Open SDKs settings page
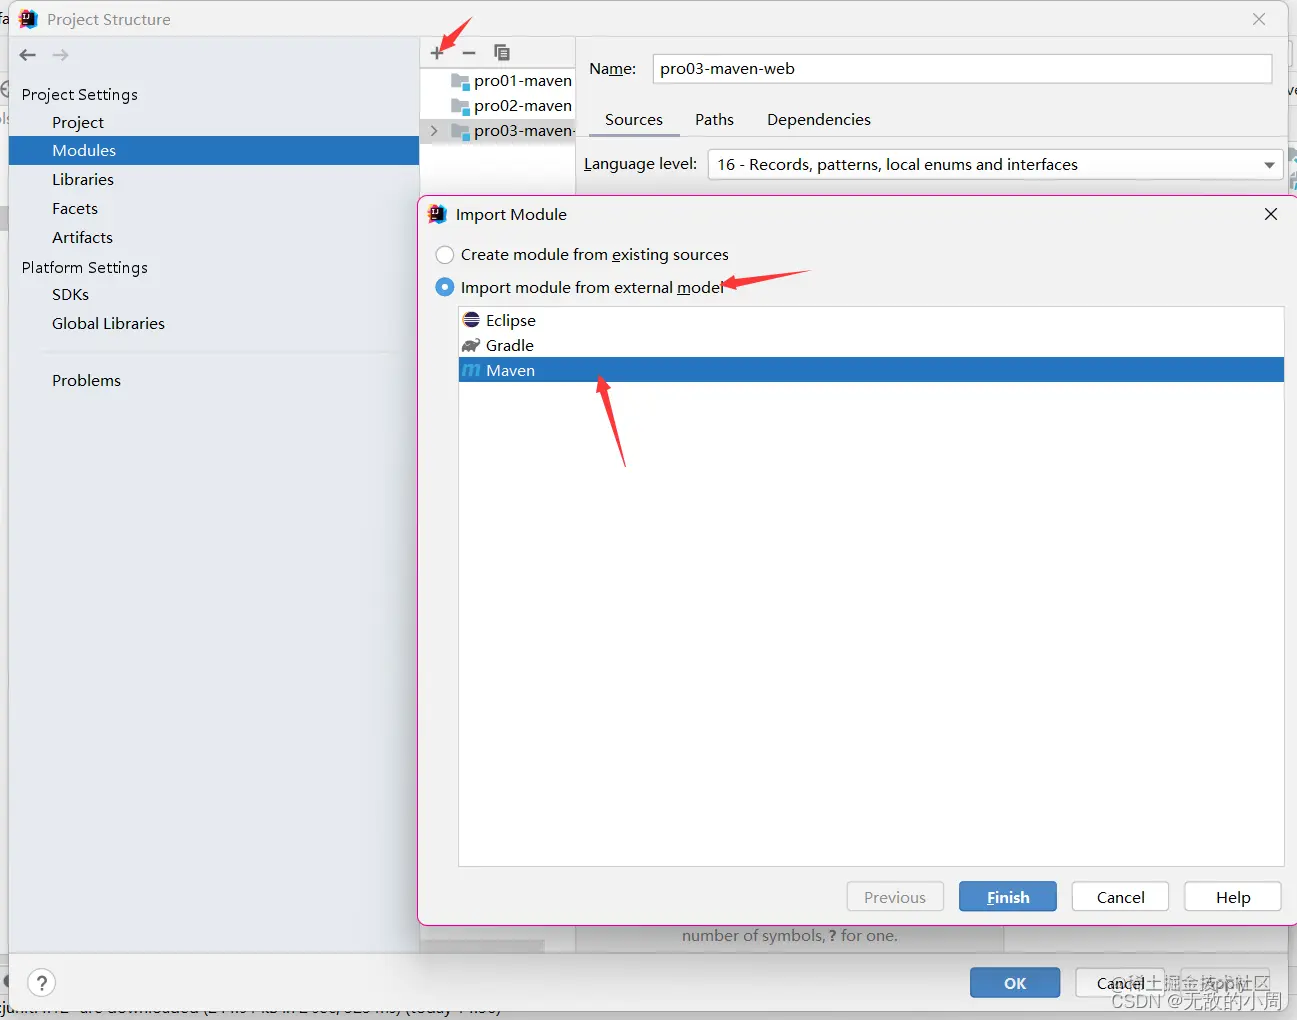 coord(70,294)
